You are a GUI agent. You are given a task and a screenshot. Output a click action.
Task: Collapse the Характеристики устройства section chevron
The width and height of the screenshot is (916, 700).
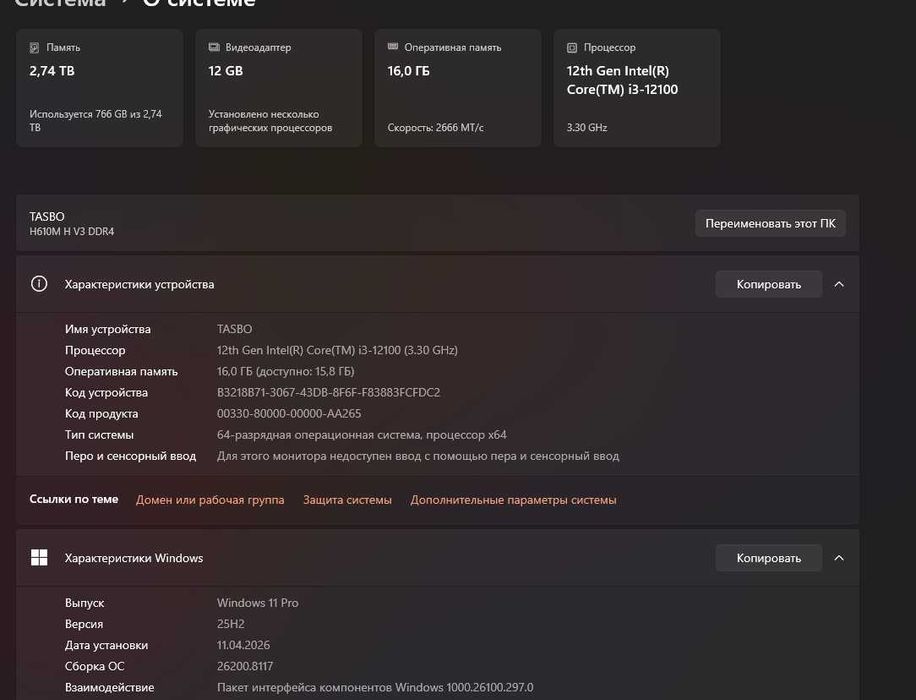point(839,284)
